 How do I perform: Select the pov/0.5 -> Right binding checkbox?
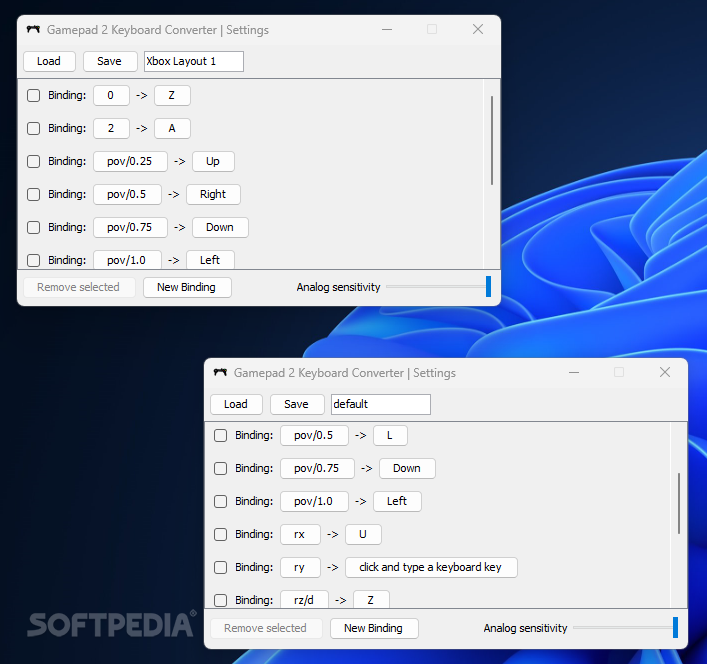pos(33,194)
